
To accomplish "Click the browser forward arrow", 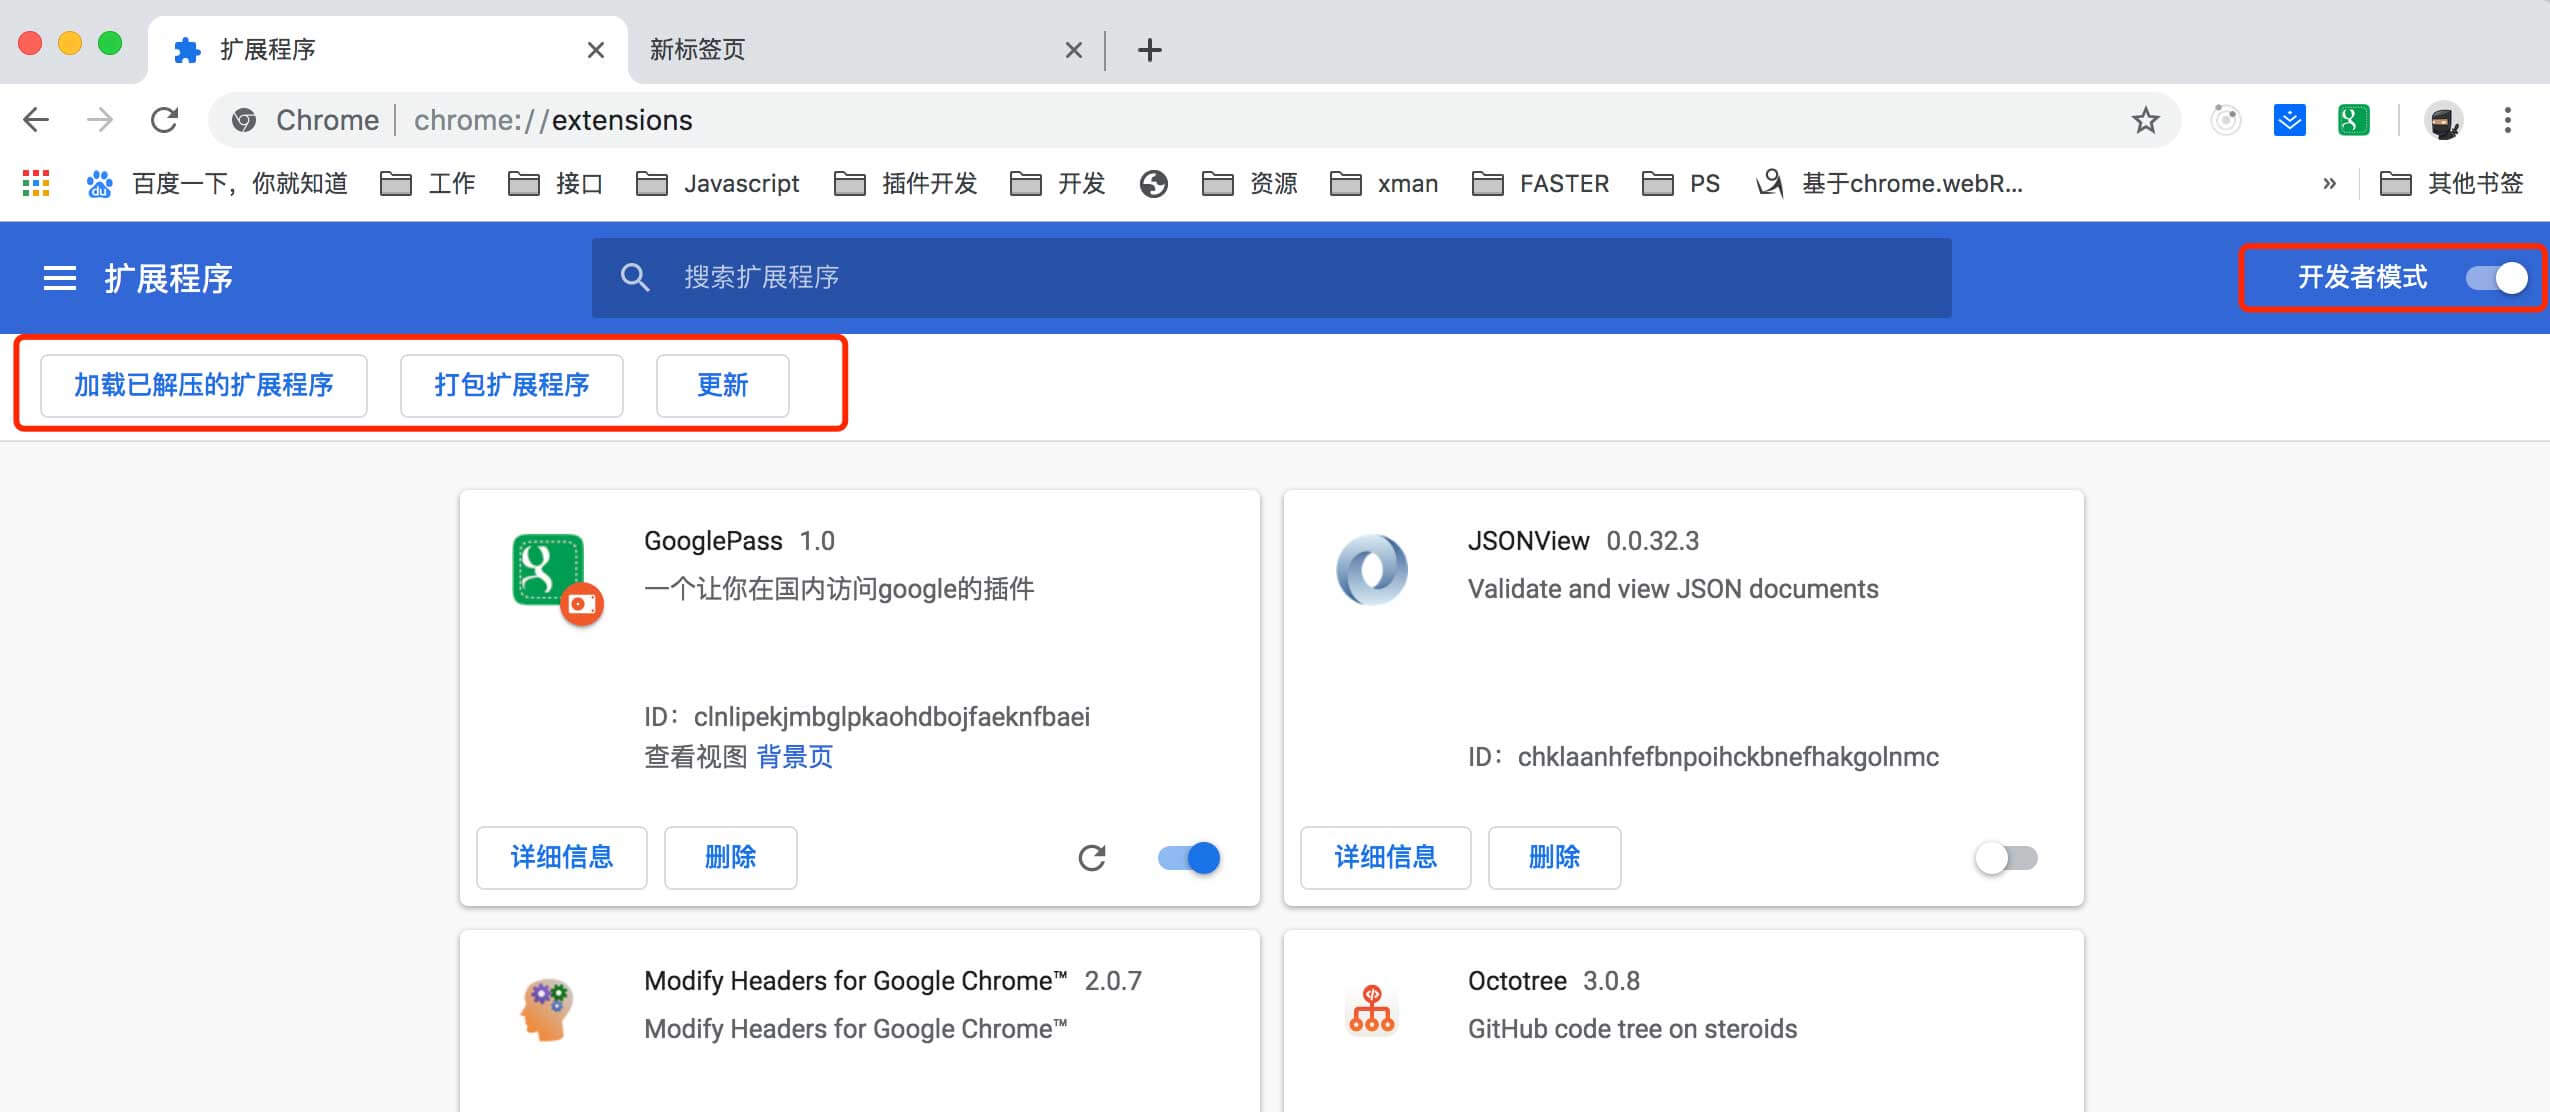I will tap(100, 120).
